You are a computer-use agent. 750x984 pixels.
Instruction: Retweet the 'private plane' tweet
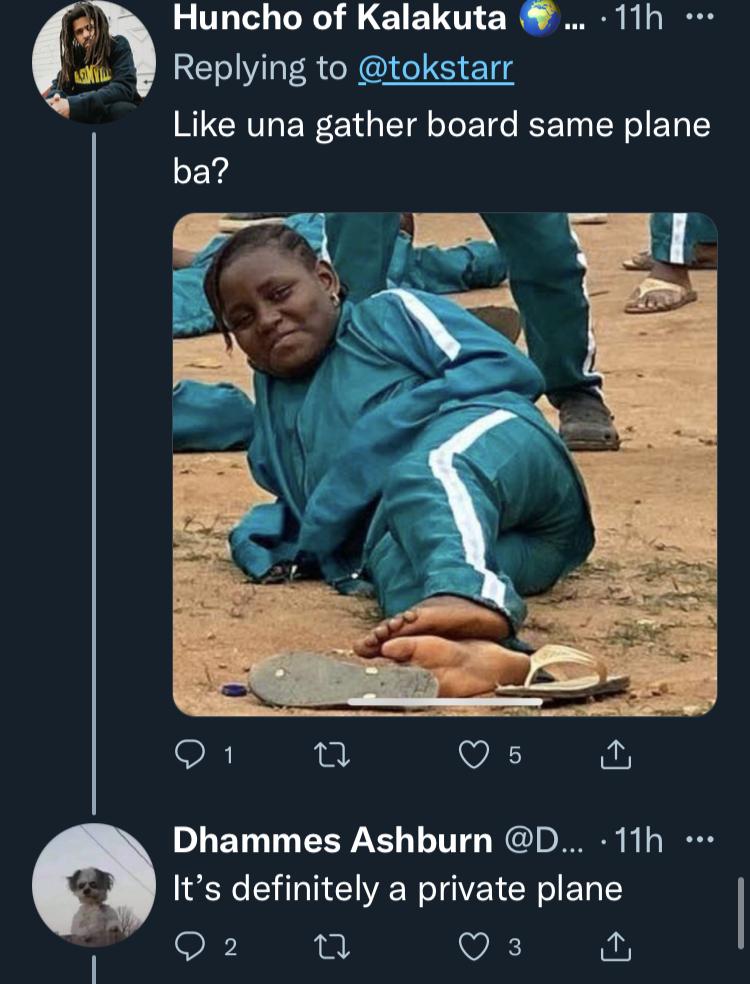point(331,947)
